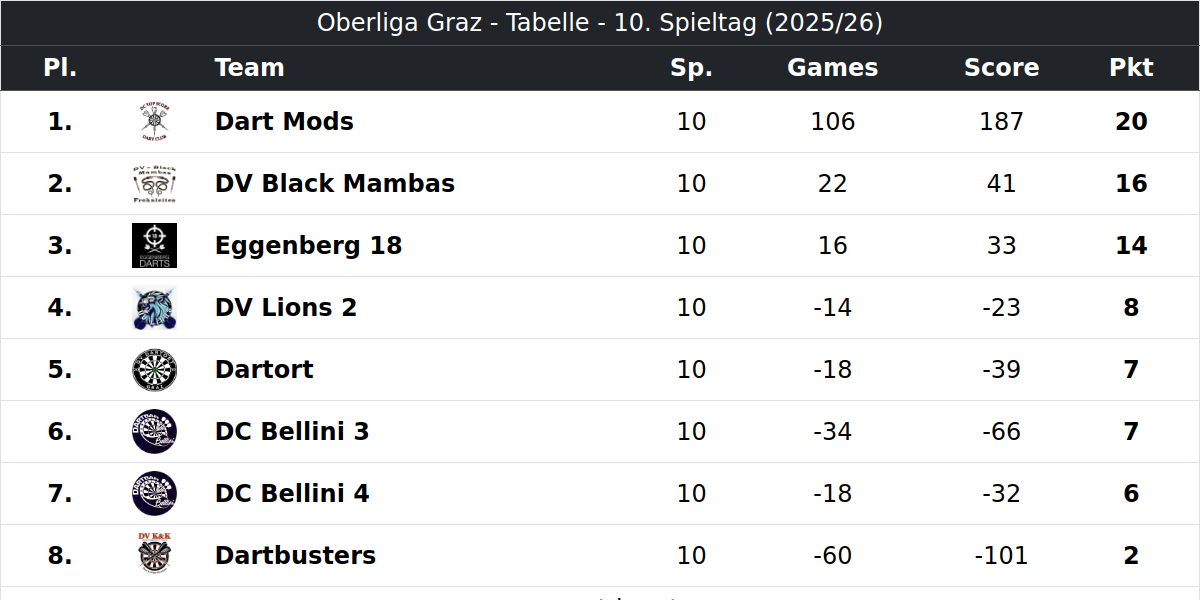Select the Games column header
Image resolution: width=1200 pixels, height=600 pixels.
833,68
